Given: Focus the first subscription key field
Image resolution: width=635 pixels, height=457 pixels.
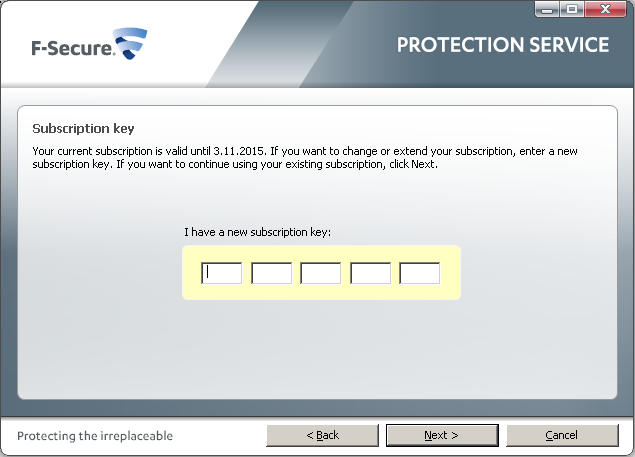Looking at the screenshot, I should click(x=222, y=273).
